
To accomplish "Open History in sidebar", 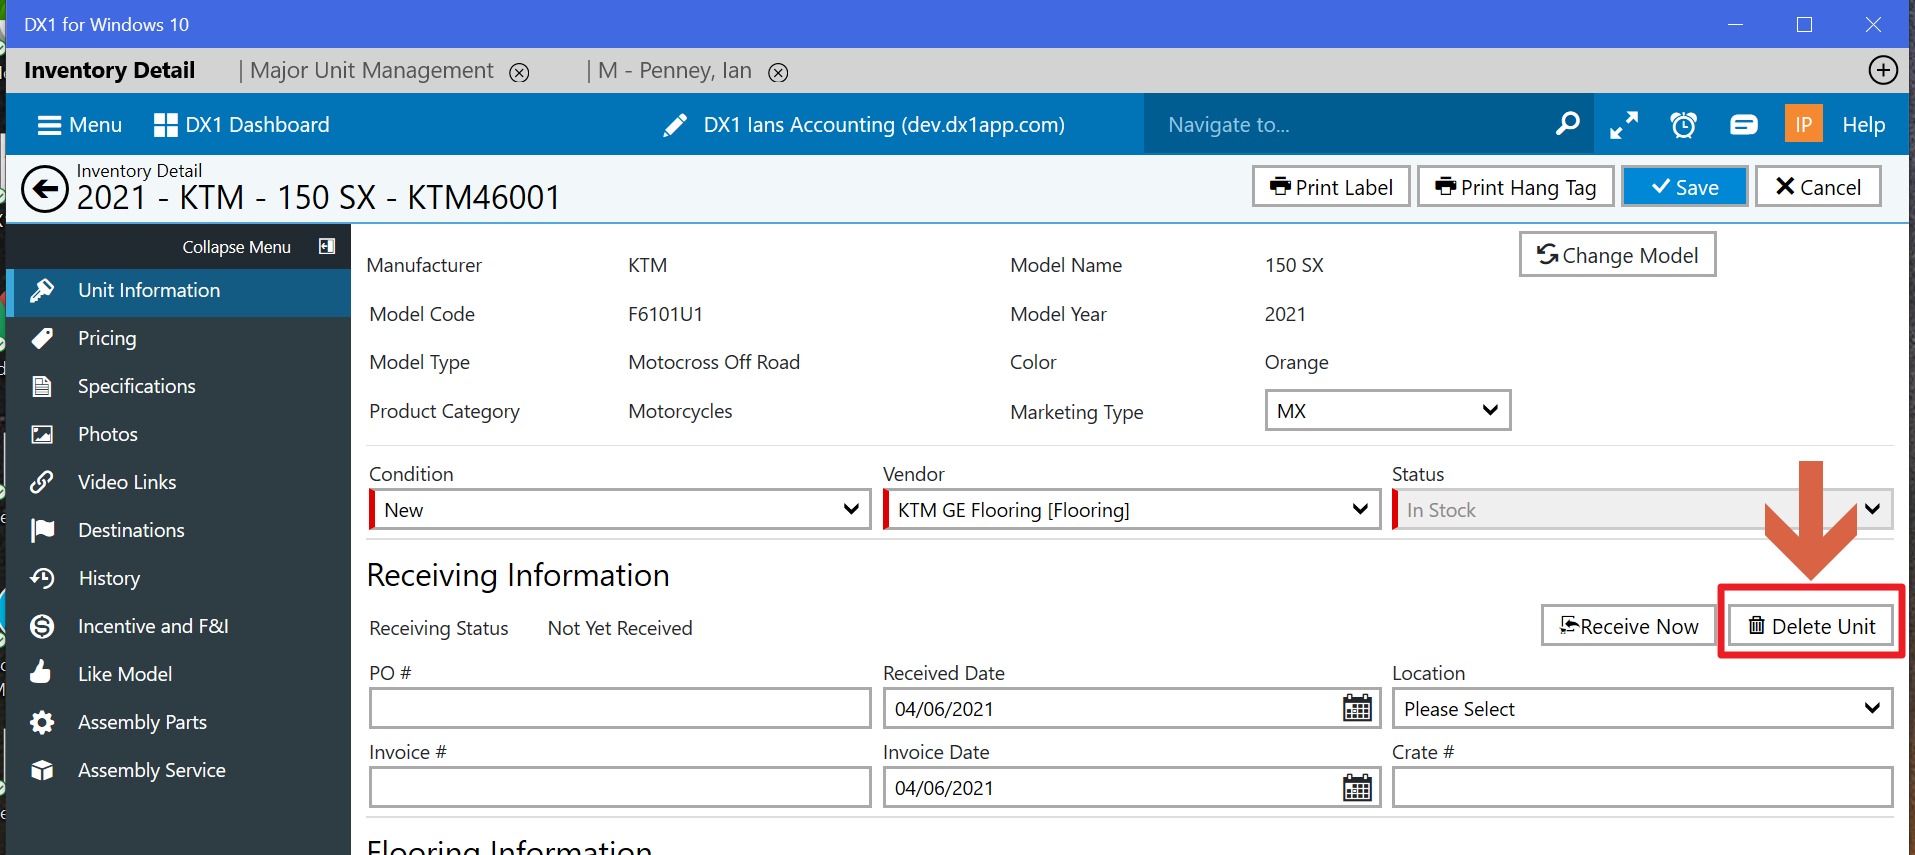I will coord(179,578).
